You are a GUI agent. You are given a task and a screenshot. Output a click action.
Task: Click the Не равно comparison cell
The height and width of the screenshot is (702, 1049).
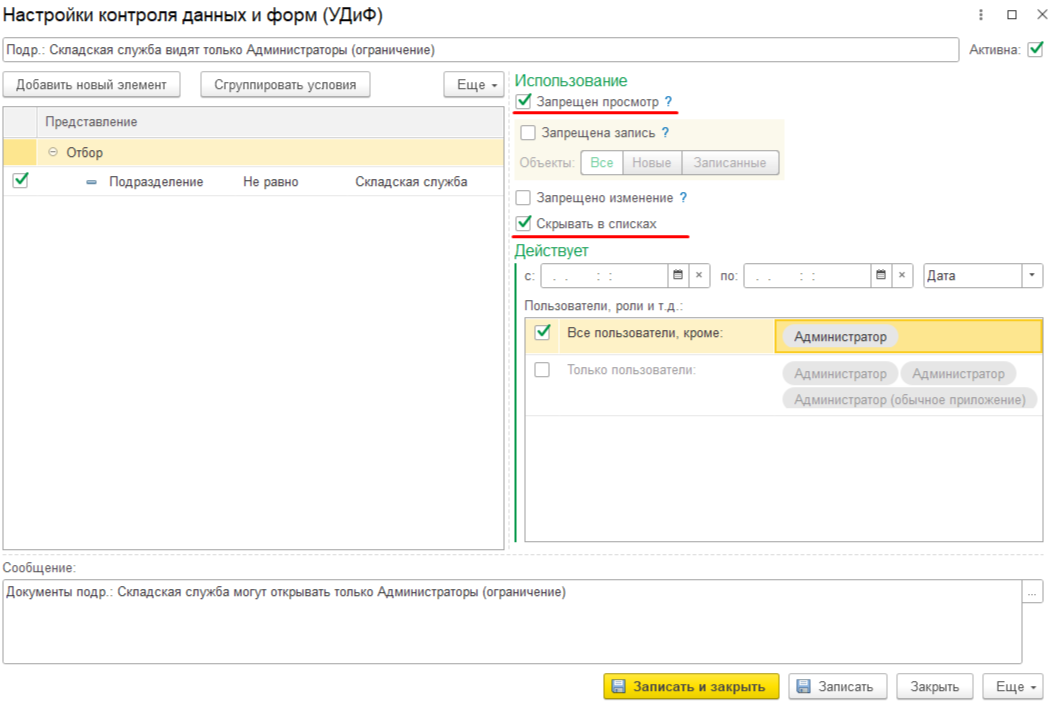(x=270, y=181)
